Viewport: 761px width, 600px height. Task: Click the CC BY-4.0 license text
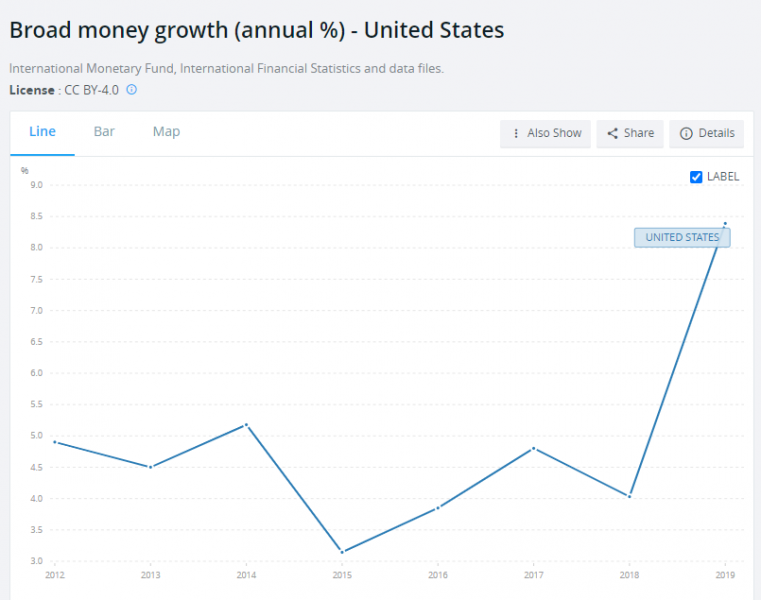click(x=91, y=90)
